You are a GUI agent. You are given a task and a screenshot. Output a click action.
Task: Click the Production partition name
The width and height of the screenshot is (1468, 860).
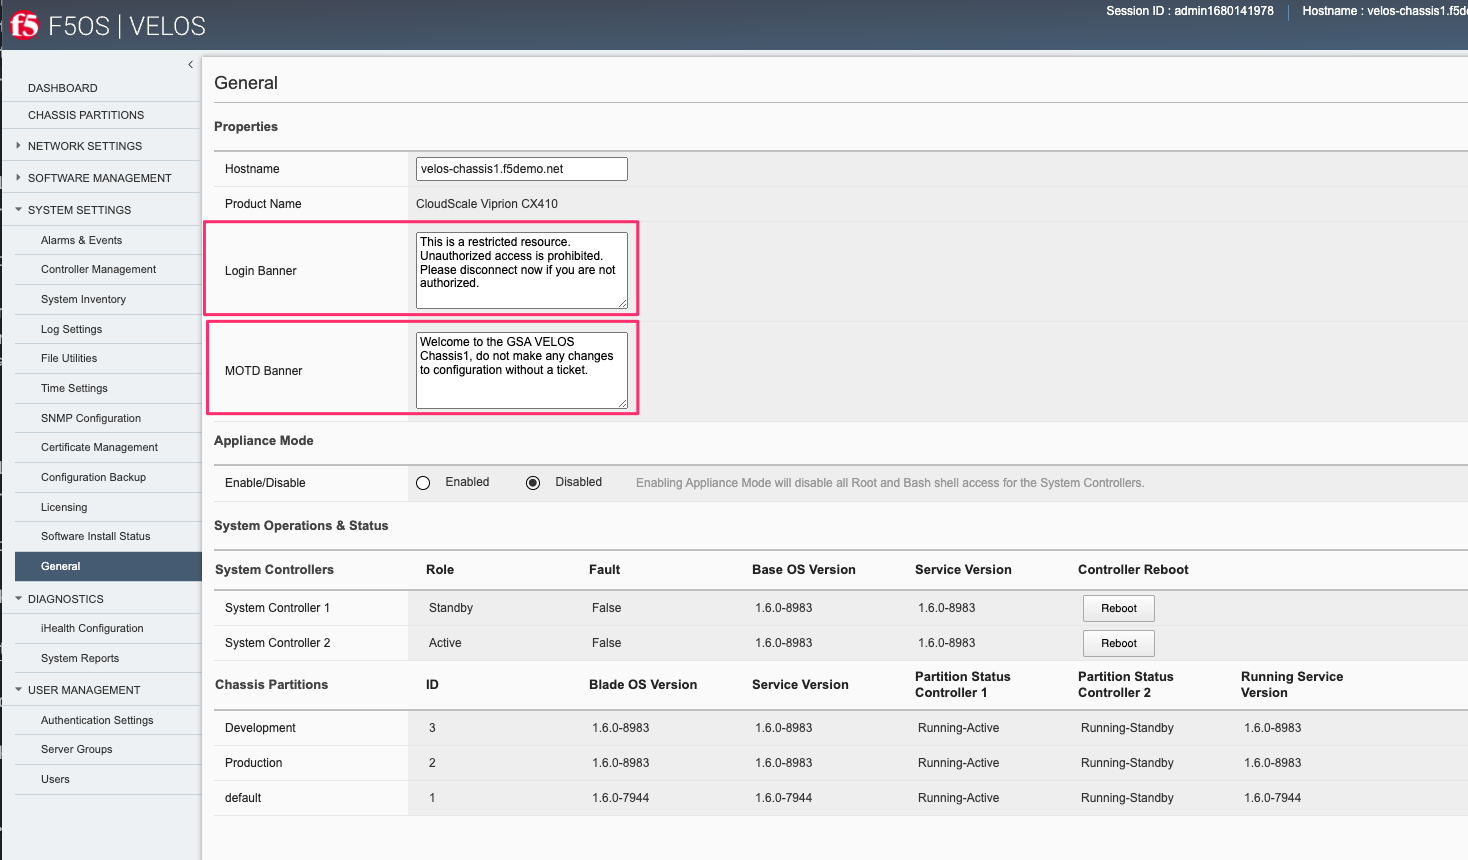pos(254,763)
